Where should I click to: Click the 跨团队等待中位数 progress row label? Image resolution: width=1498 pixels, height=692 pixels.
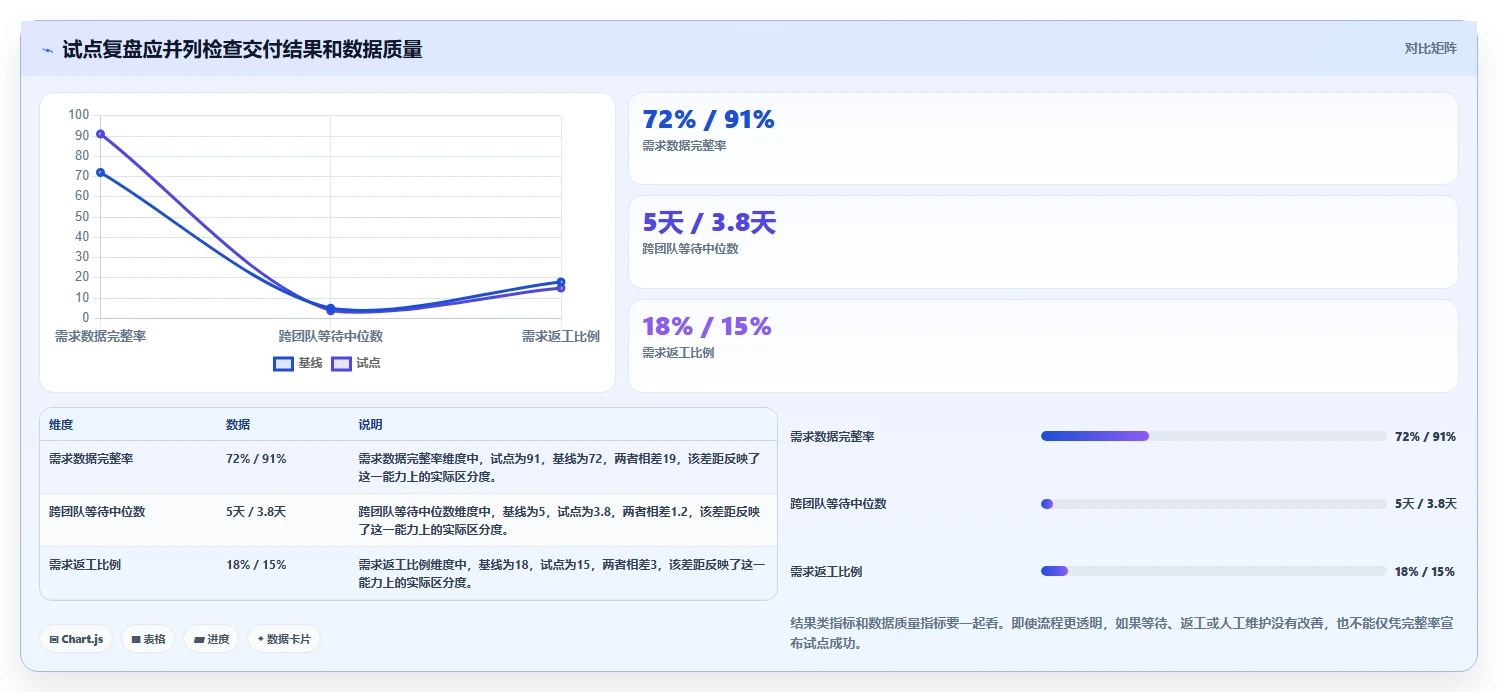click(x=838, y=504)
